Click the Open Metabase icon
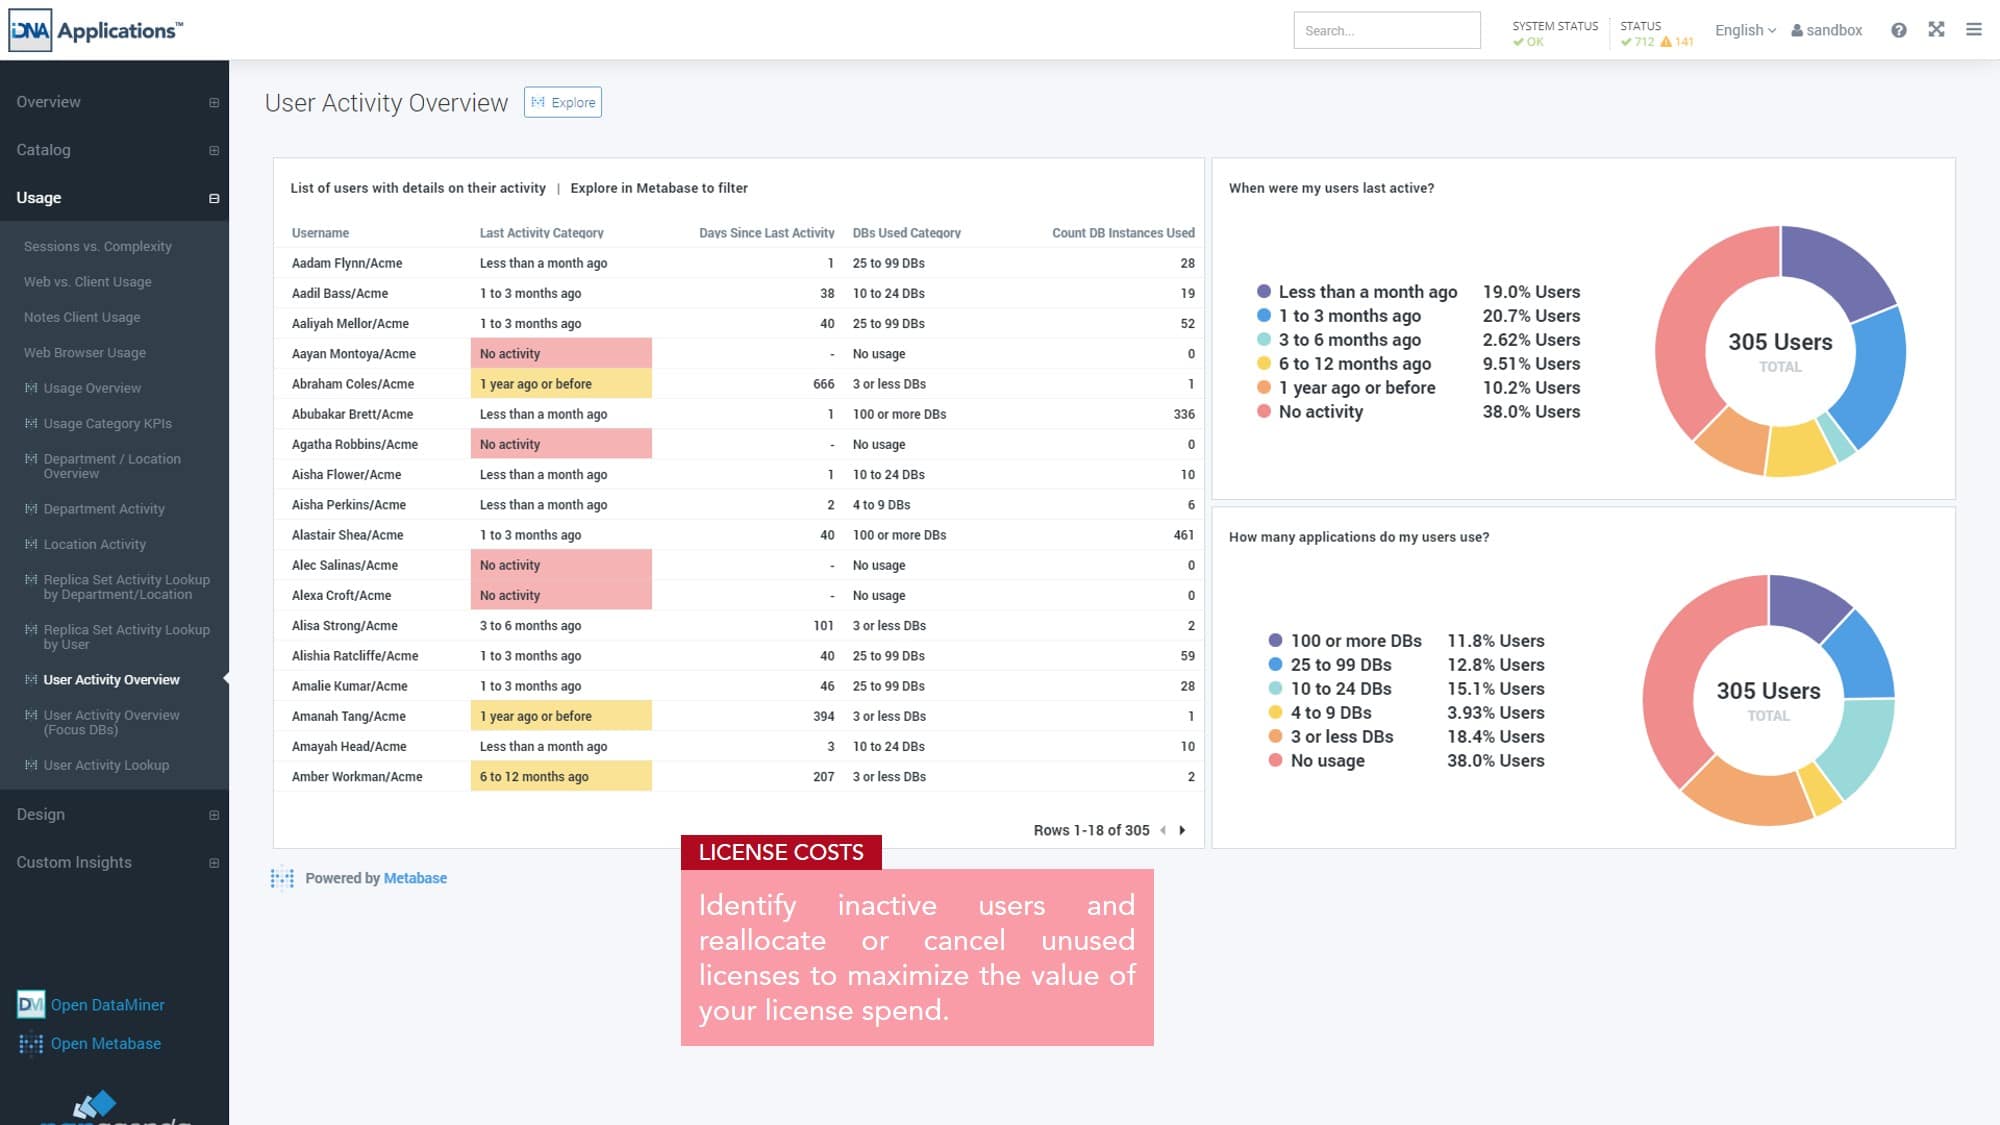2000x1125 pixels. [31, 1043]
